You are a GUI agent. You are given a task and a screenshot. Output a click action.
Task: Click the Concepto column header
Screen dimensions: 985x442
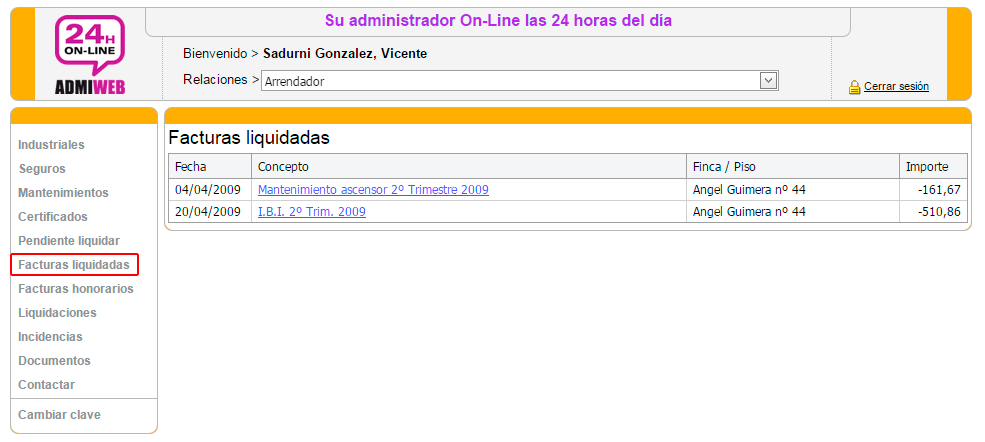(469, 166)
